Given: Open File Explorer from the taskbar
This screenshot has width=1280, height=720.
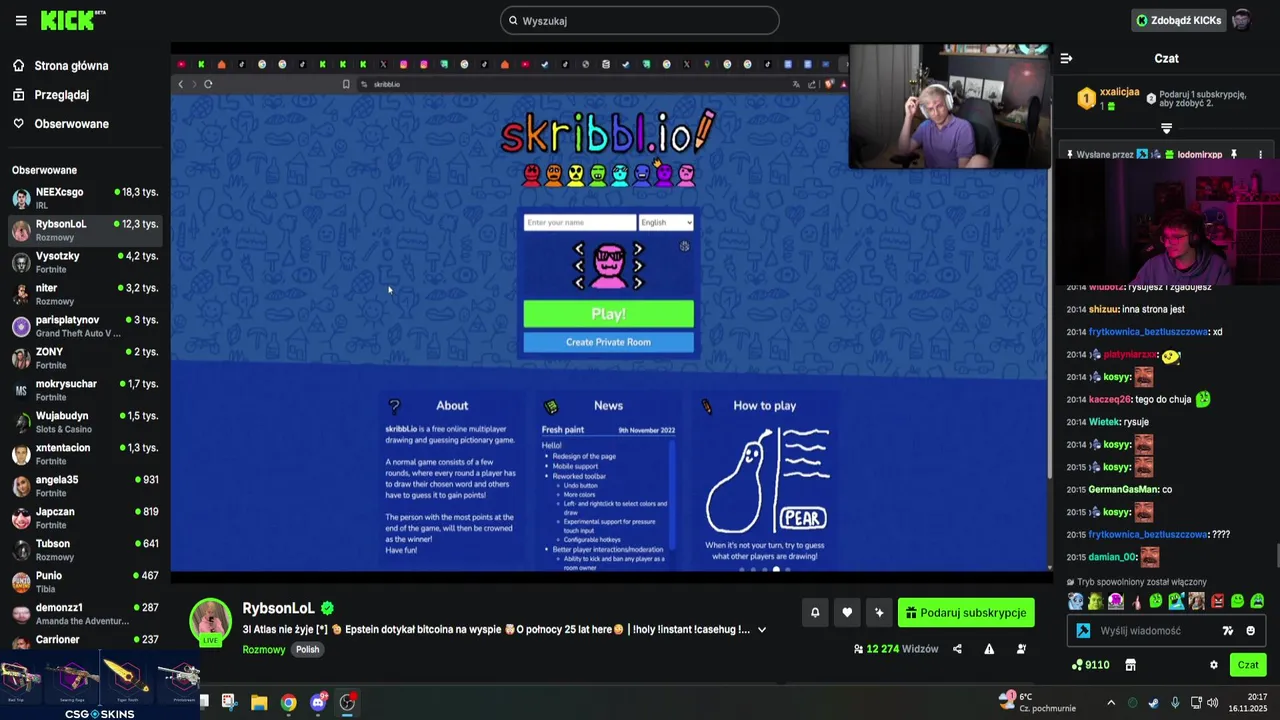Looking at the screenshot, I should pos(259,702).
